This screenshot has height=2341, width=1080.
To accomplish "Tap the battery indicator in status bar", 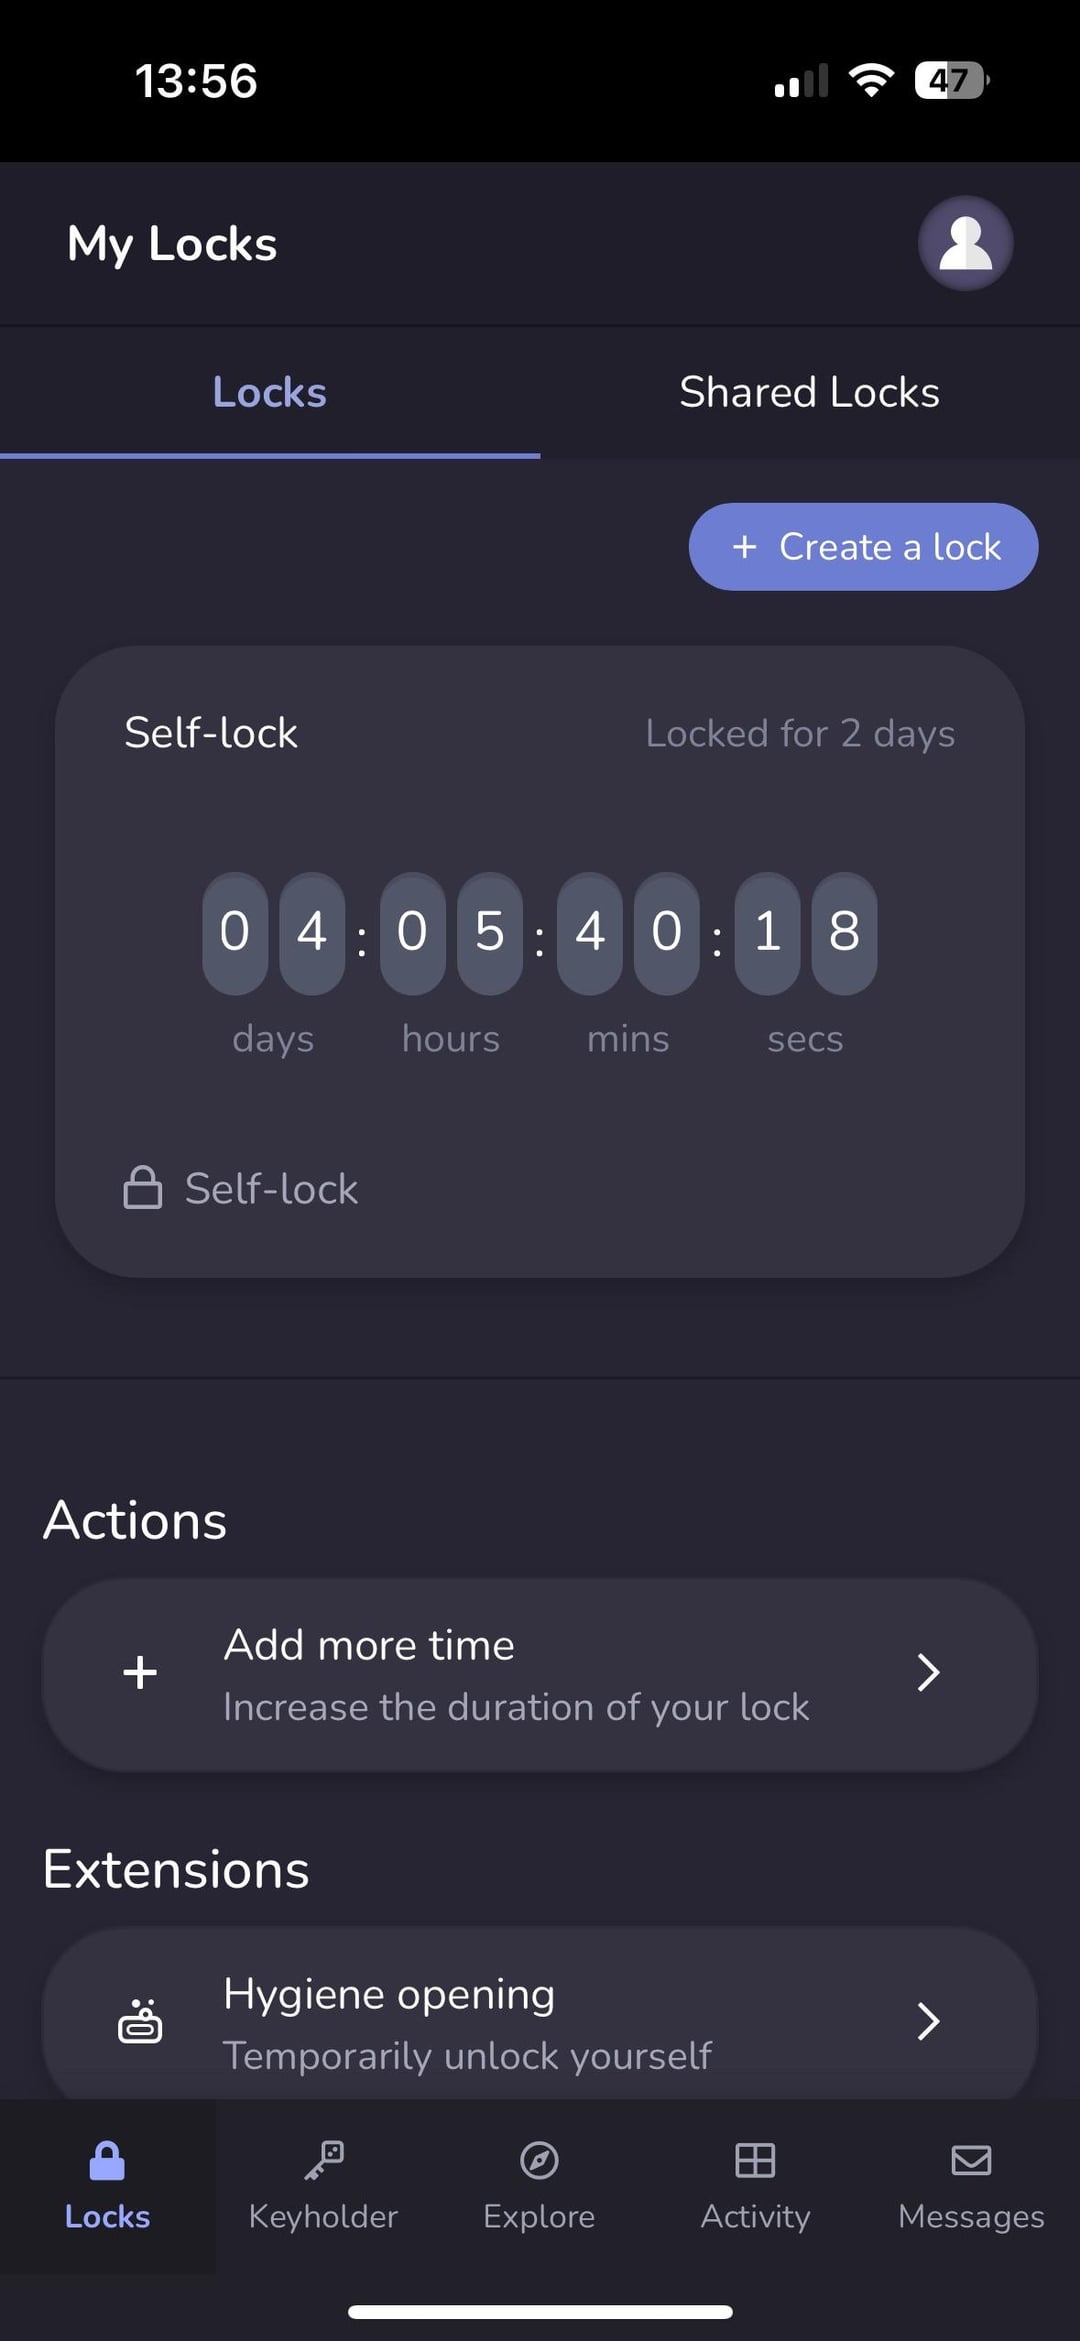I will pyautogui.click(x=951, y=80).
